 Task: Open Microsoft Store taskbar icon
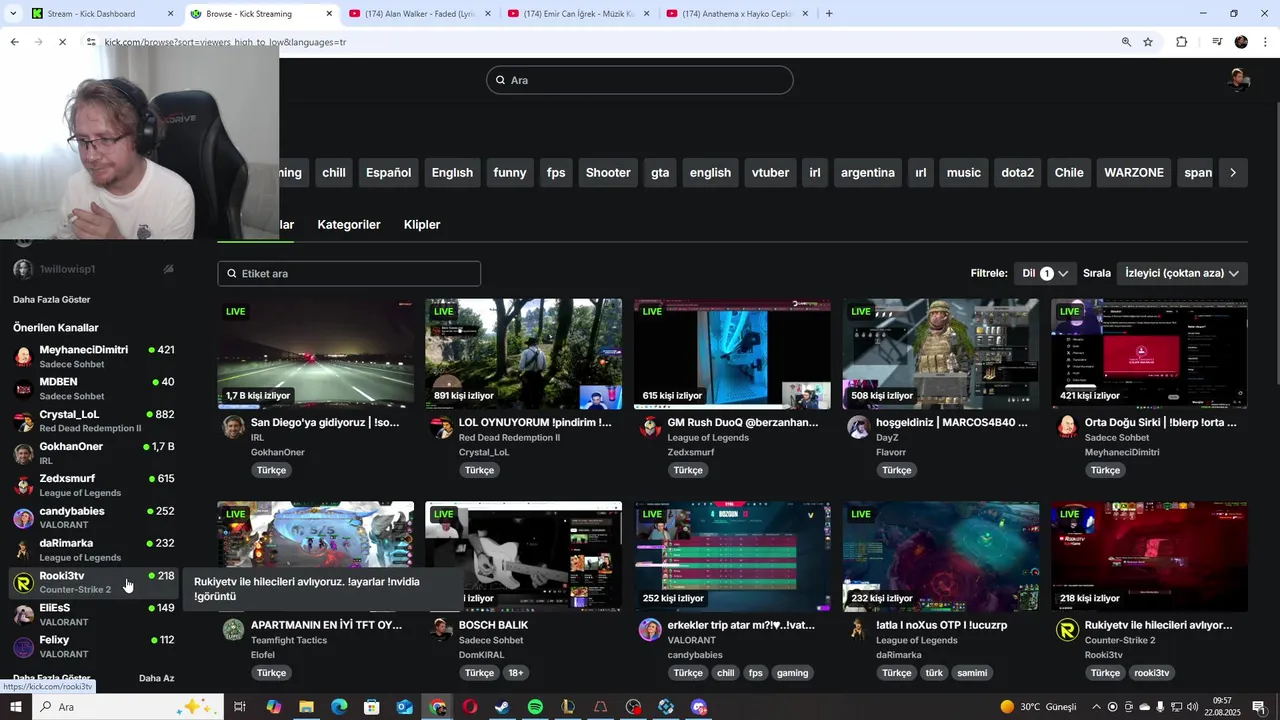[x=371, y=707]
